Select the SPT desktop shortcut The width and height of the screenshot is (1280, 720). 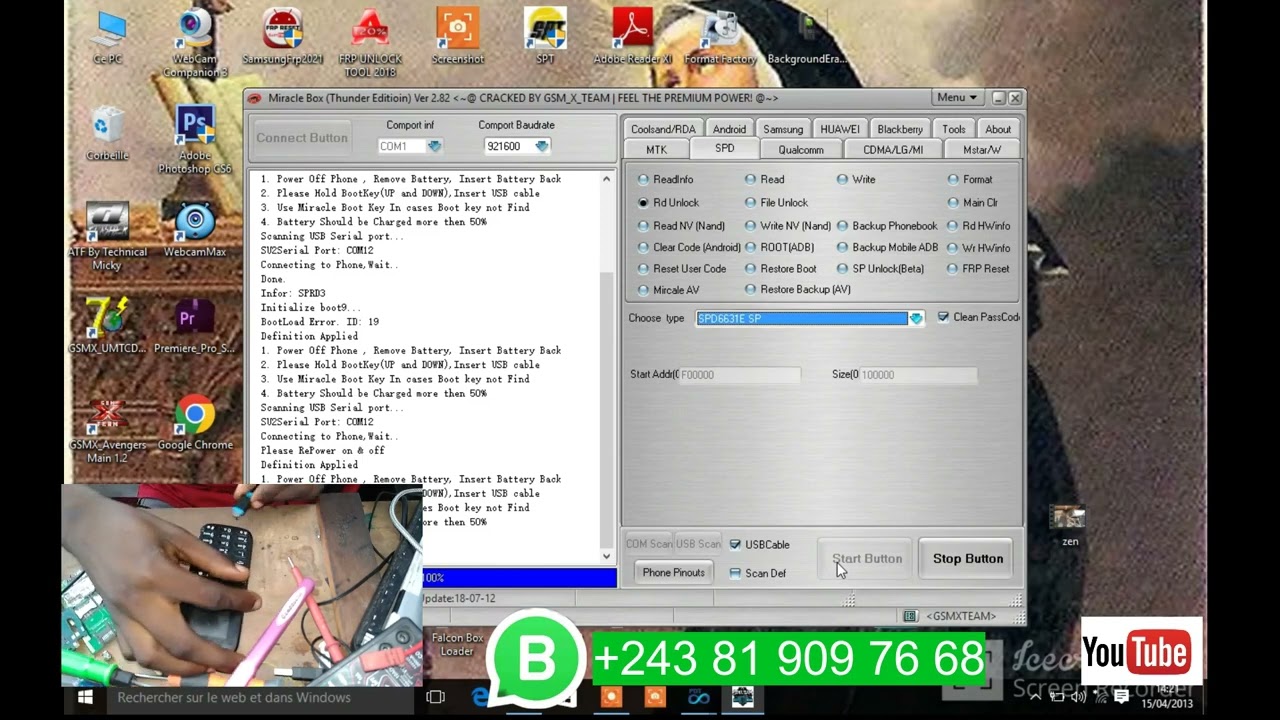tap(545, 37)
